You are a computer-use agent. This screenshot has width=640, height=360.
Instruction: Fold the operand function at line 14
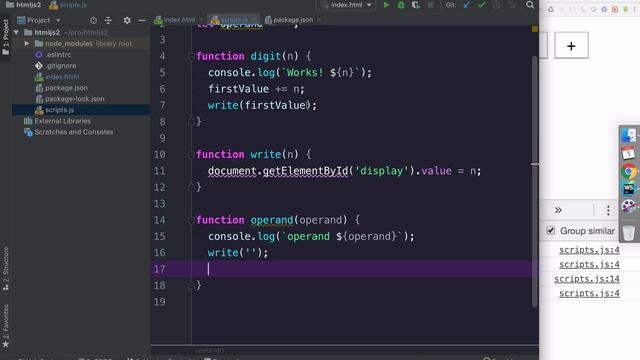pos(191,220)
